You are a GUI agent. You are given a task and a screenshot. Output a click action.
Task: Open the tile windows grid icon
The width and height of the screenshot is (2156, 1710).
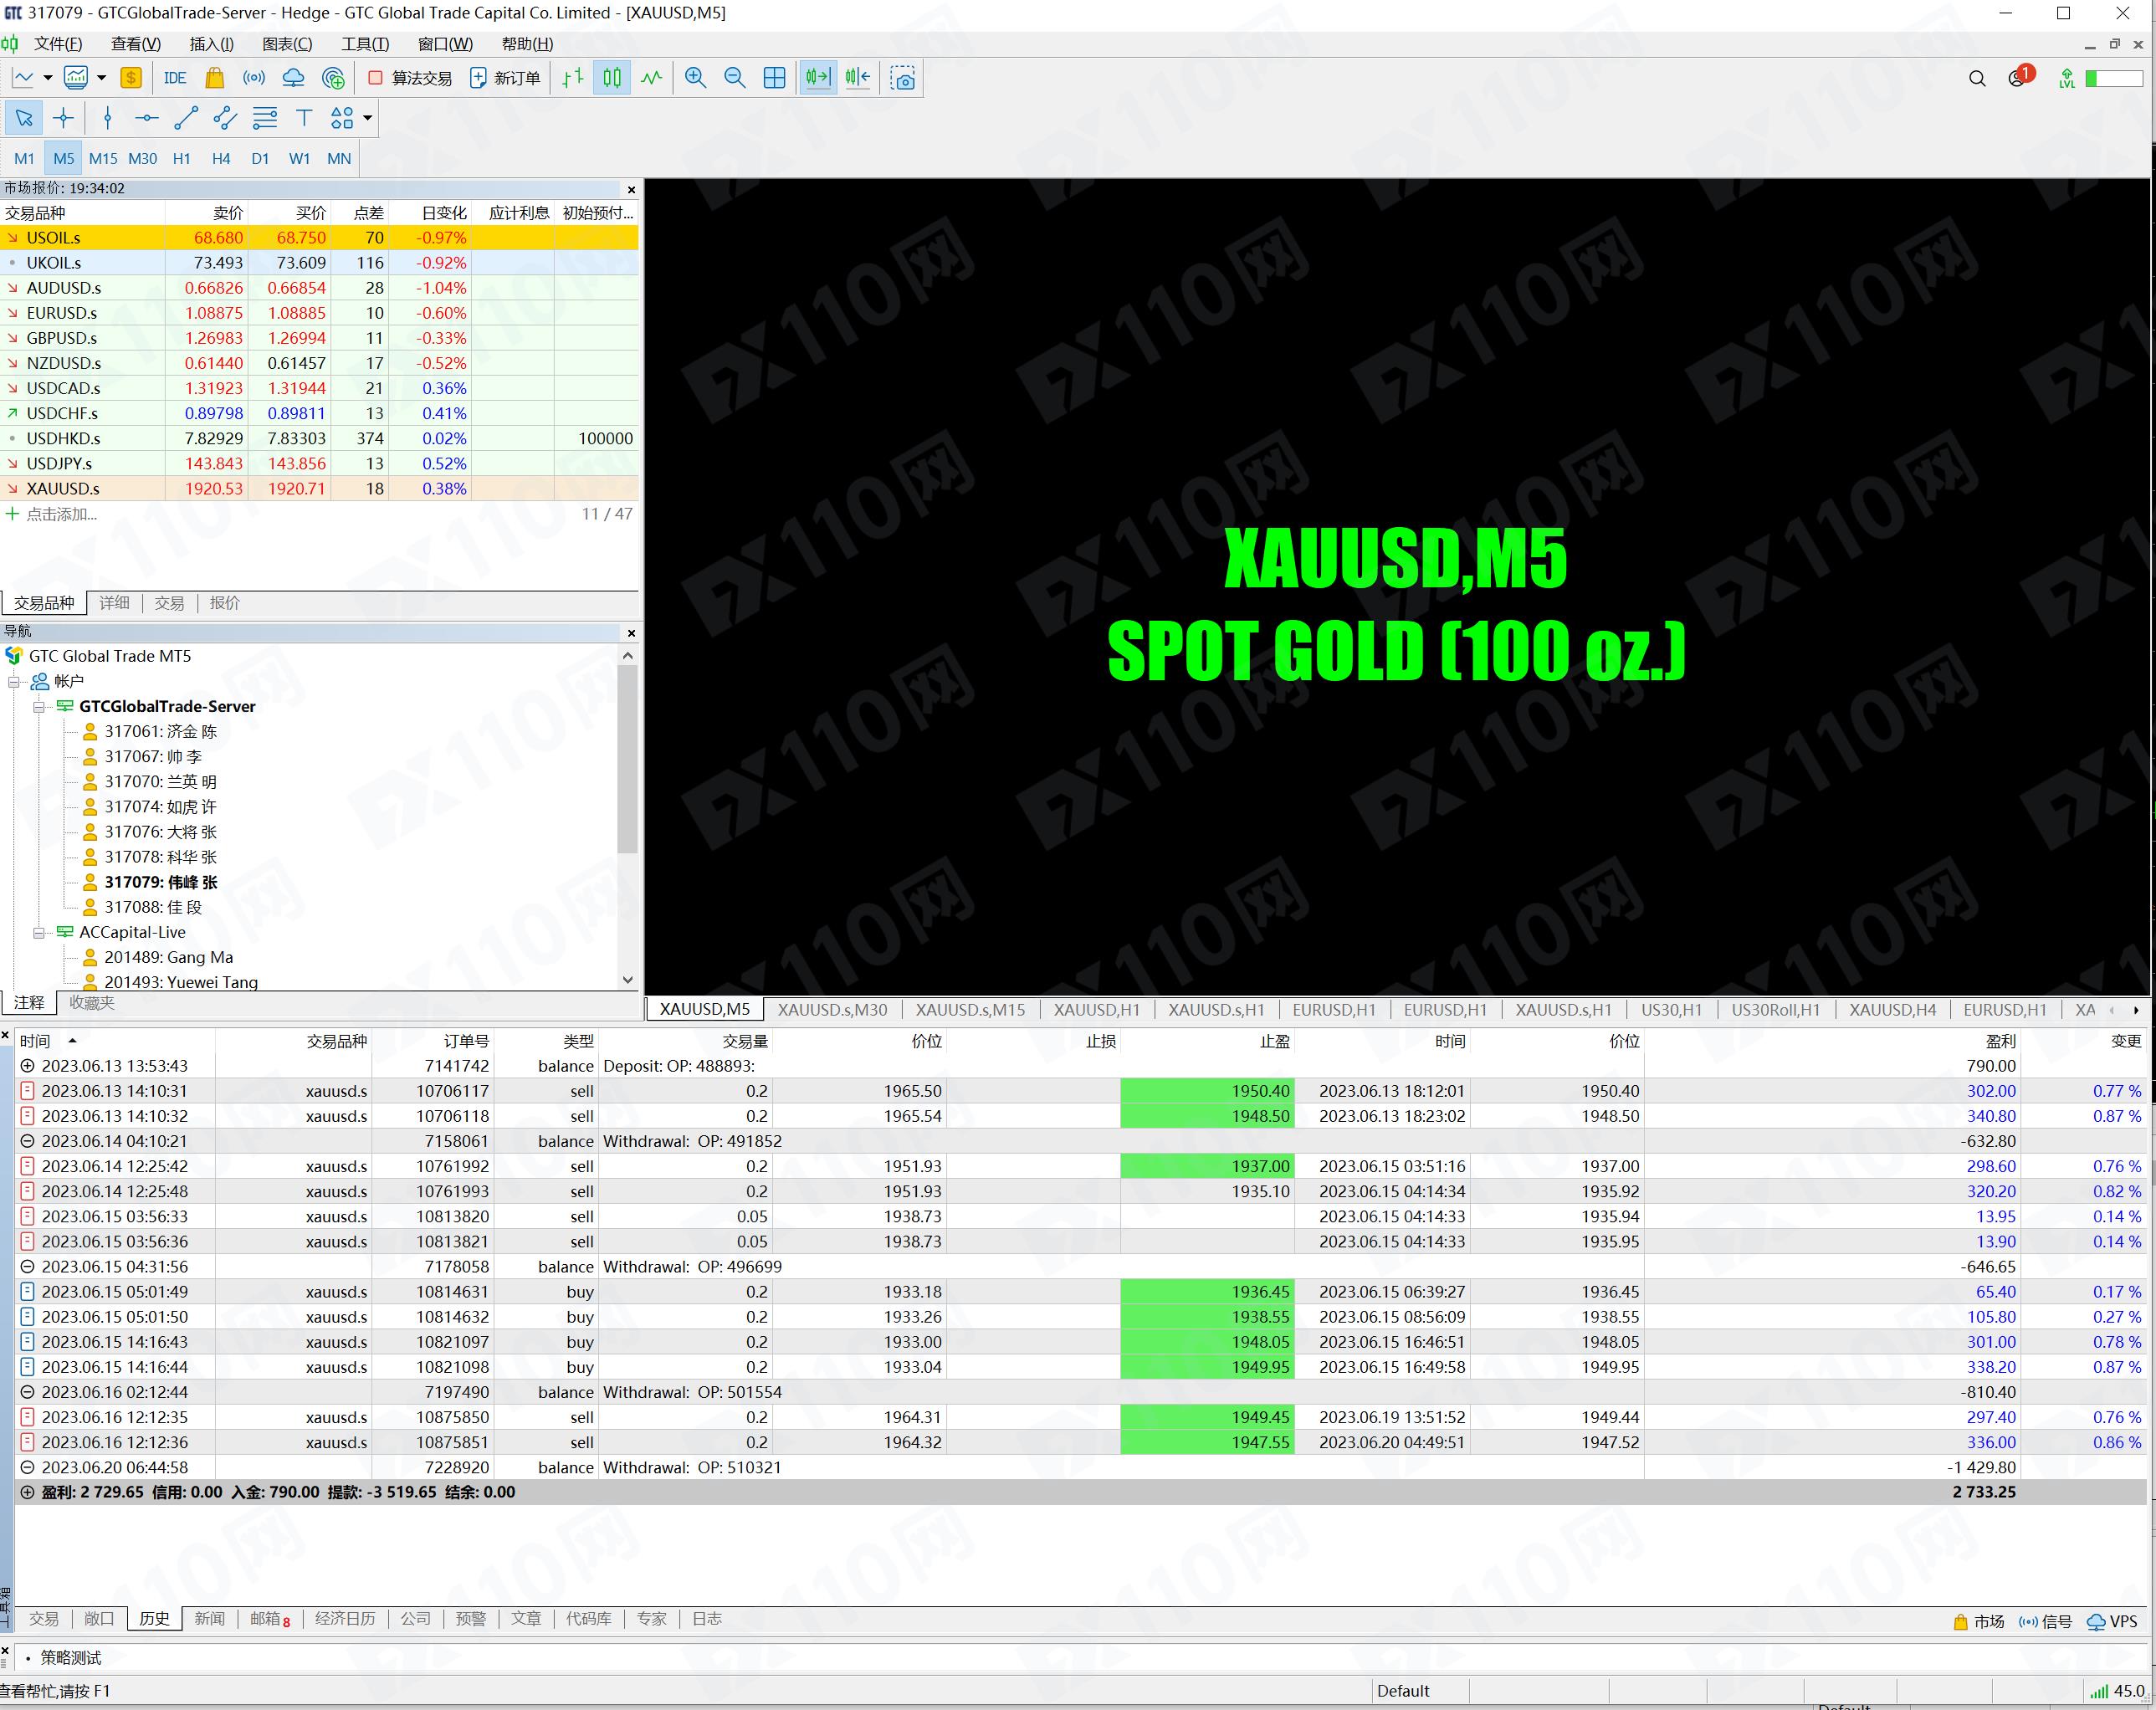tap(774, 78)
